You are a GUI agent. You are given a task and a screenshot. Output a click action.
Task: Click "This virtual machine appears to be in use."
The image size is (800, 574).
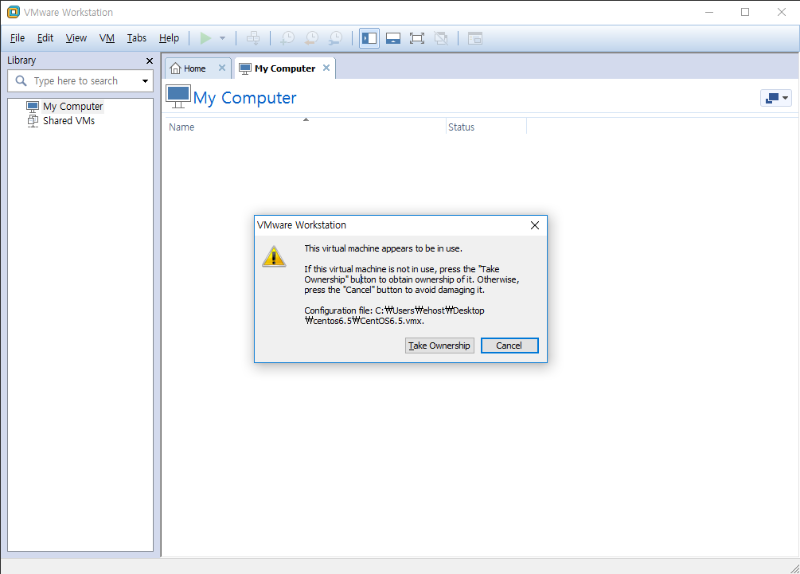(x=383, y=248)
